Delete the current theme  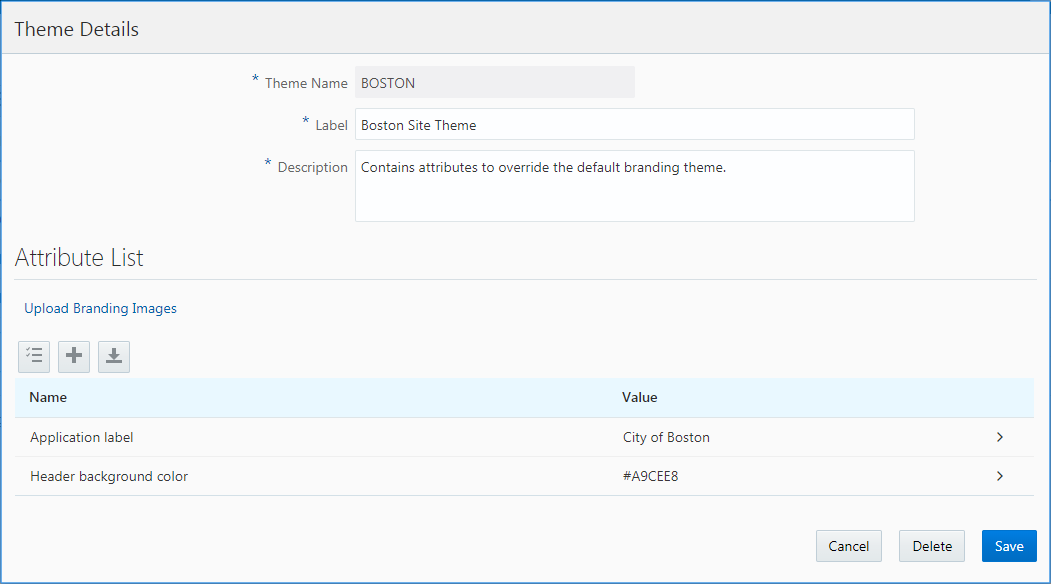931,546
